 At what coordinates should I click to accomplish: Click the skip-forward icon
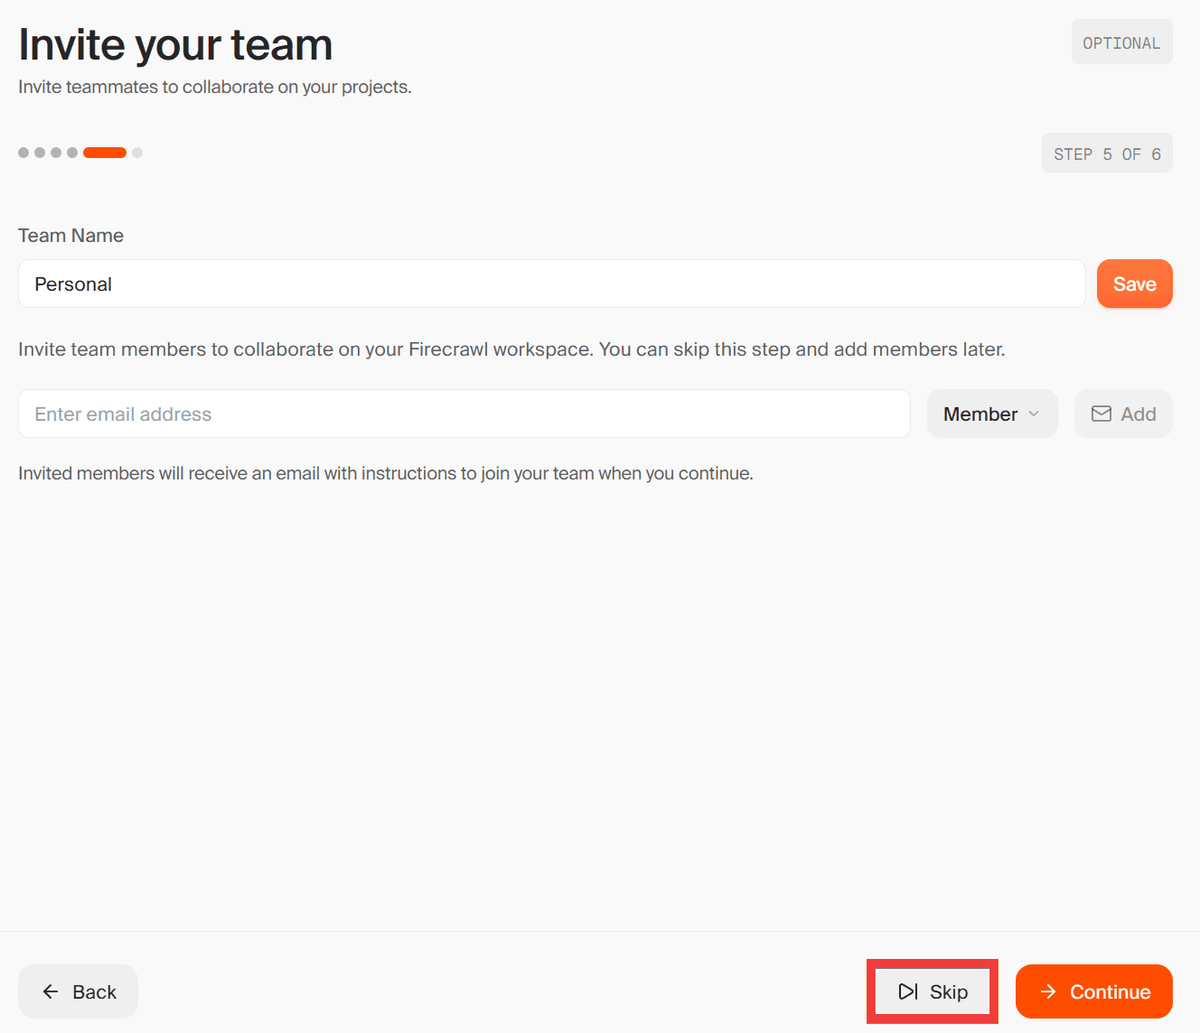908,992
